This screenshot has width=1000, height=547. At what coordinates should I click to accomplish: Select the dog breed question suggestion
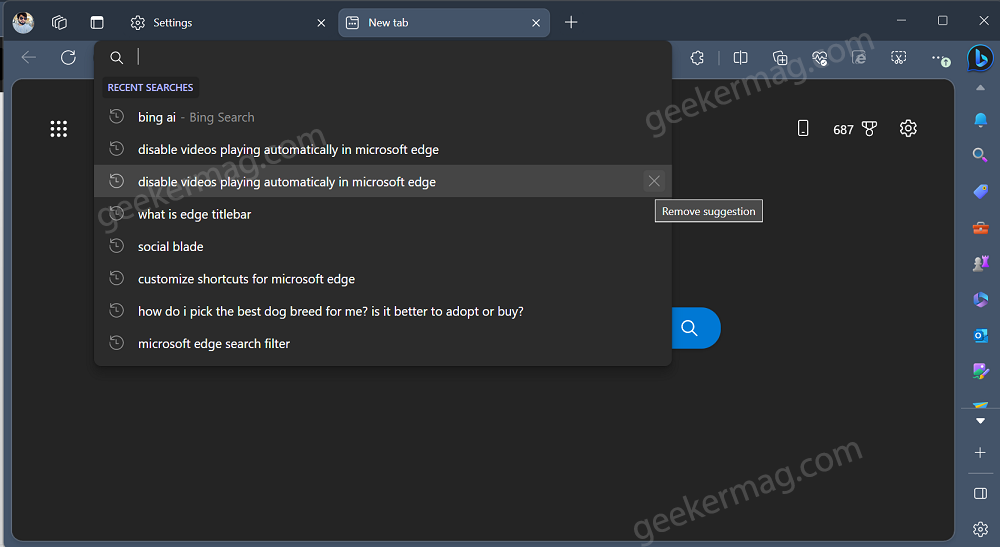(383, 311)
